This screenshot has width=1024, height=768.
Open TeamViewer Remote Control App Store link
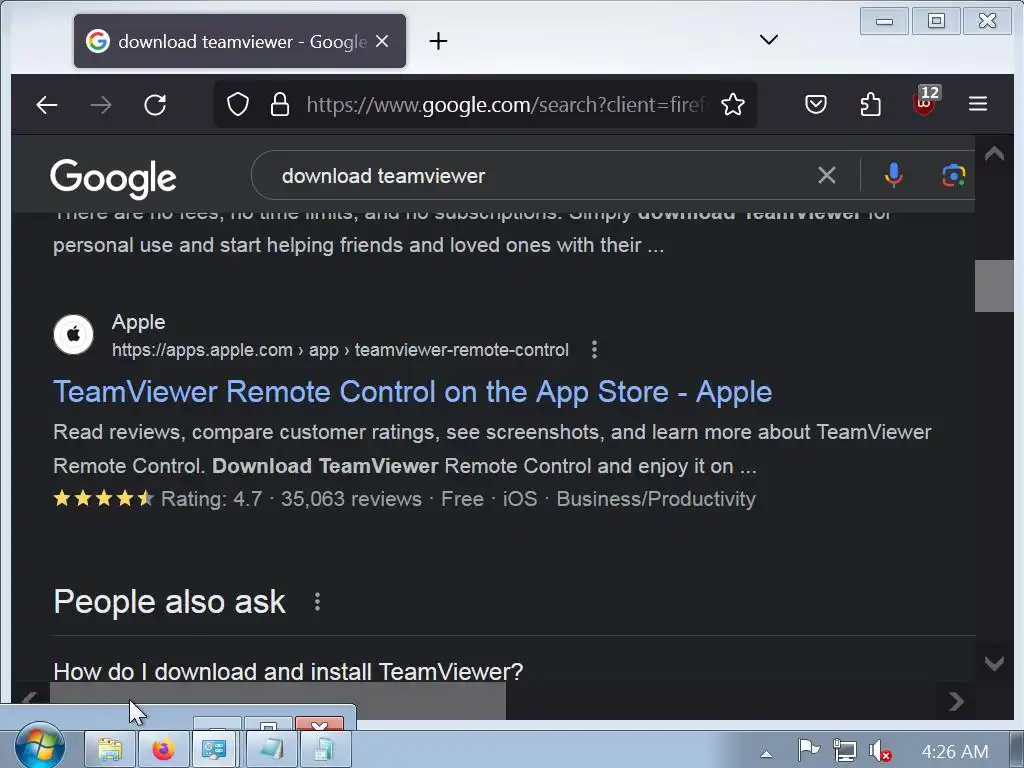pyautogui.click(x=412, y=392)
